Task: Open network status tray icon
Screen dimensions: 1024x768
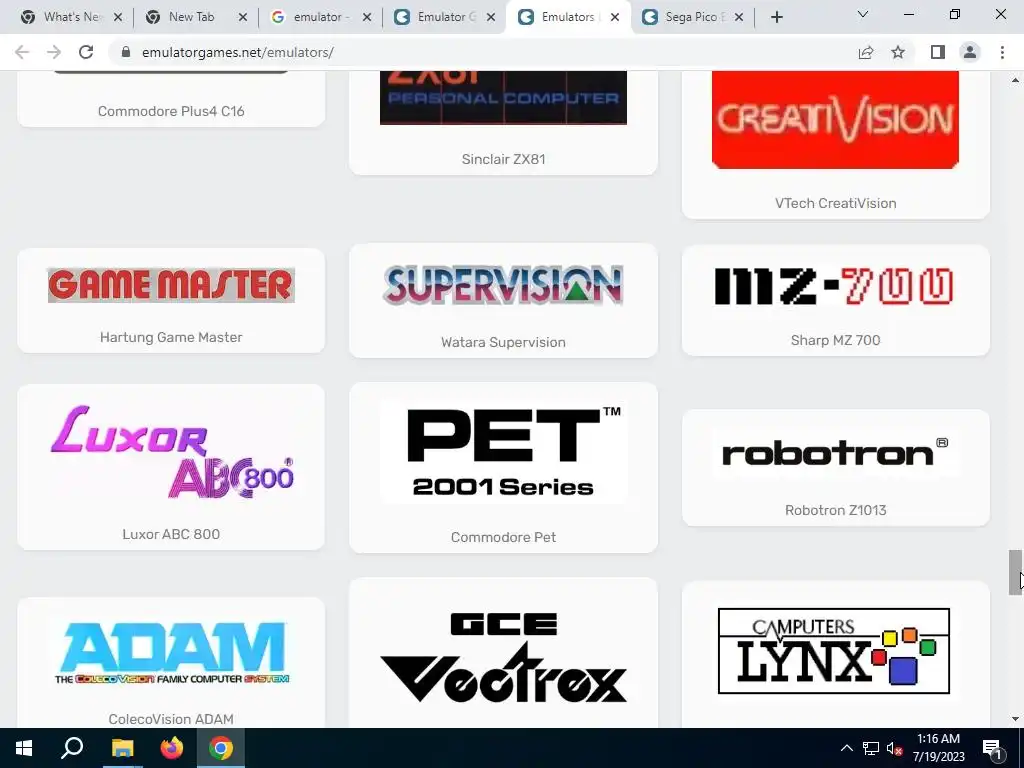Action: click(x=871, y=748)
